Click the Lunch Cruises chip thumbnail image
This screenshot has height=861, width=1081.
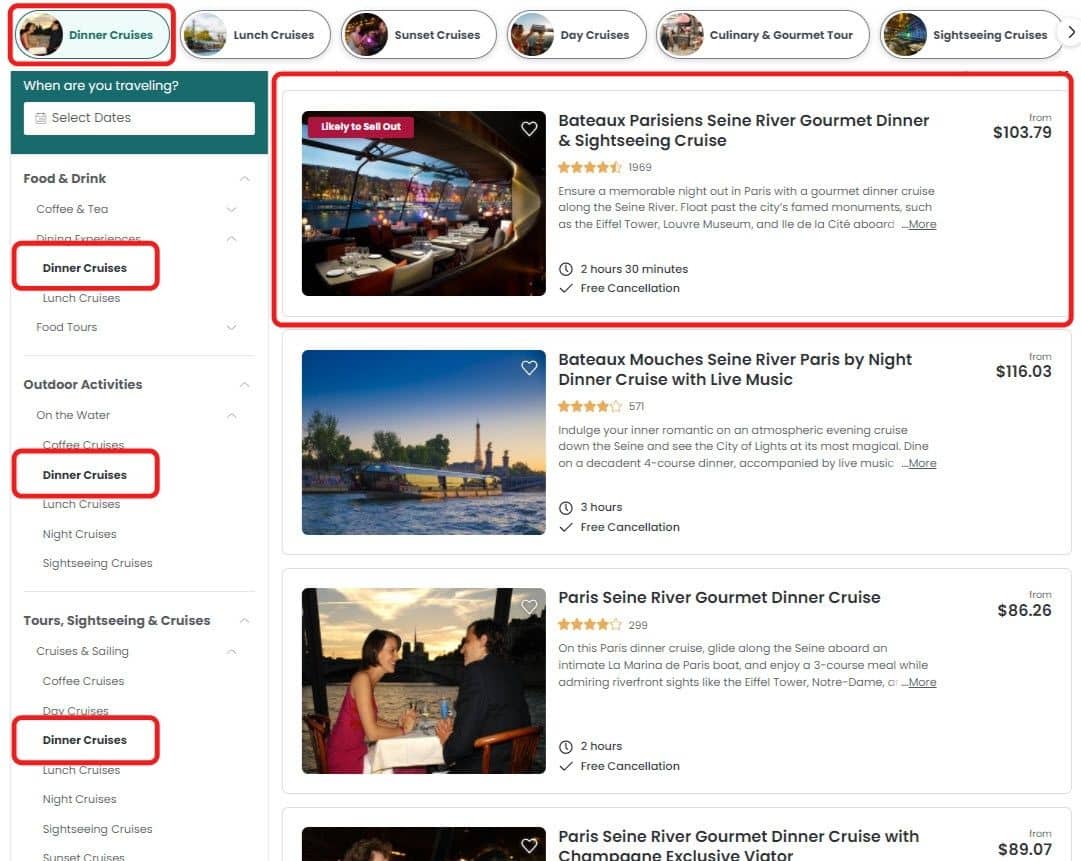coord(205,34)
